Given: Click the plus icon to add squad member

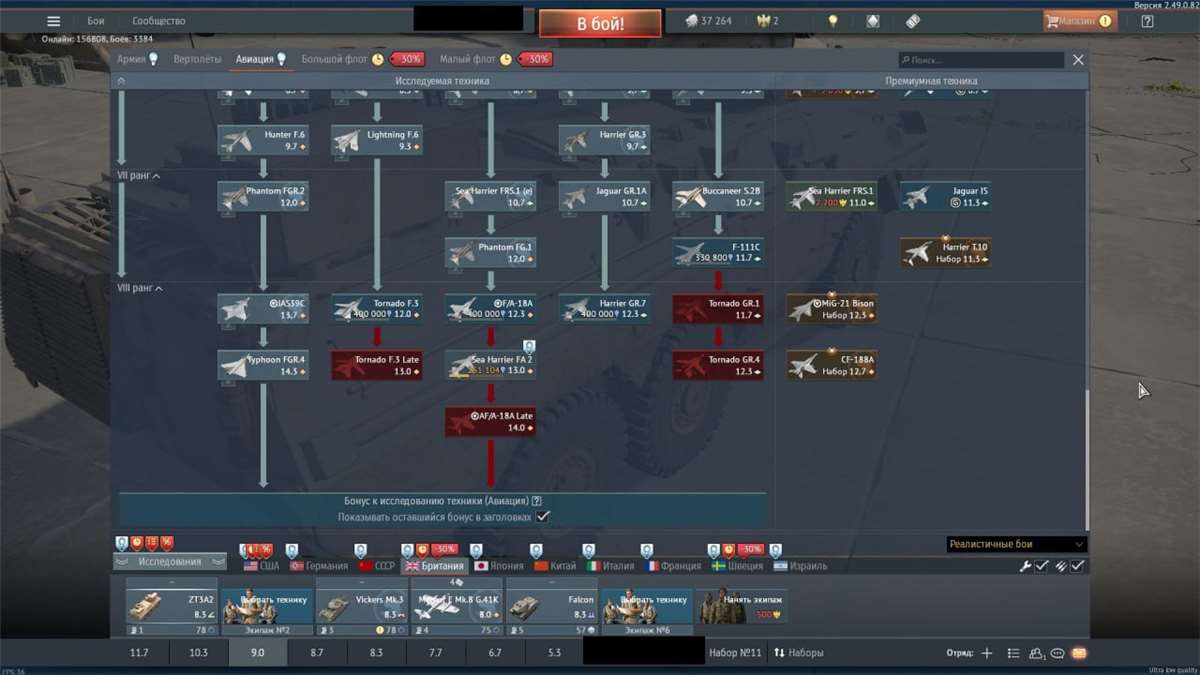Looking at the screenshot, I should point(986,653).
